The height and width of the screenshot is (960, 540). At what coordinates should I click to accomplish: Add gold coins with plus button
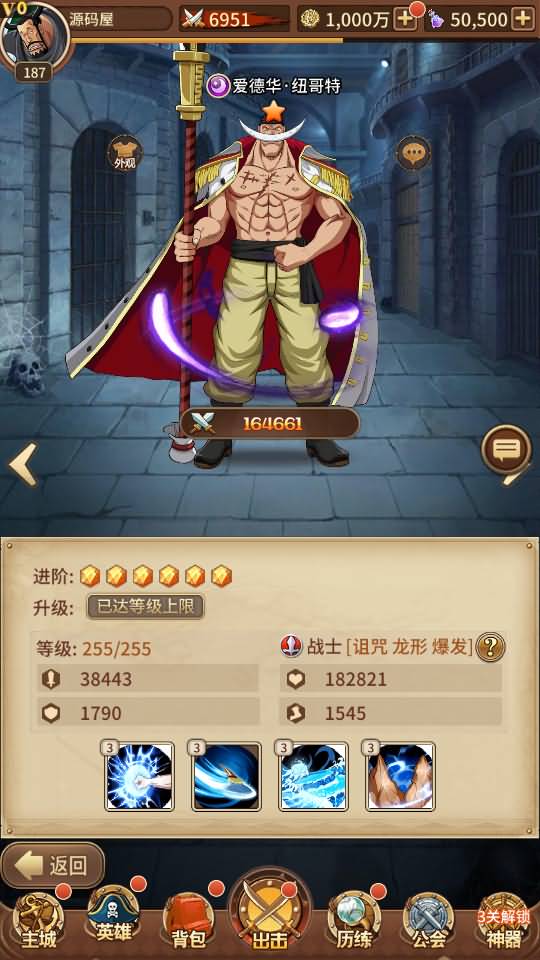405,19
